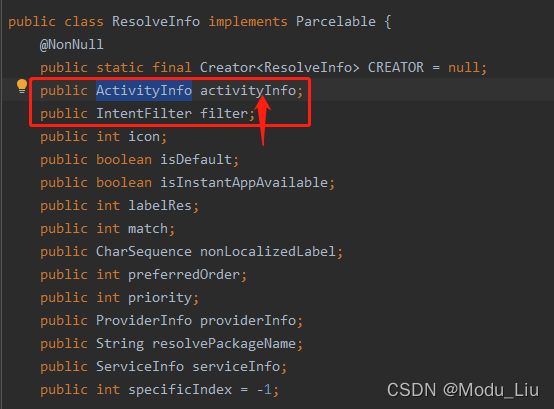The image size is (554, 409).
Task: Click the isInstantAppAvailable field name
Action: coord(244,183)
